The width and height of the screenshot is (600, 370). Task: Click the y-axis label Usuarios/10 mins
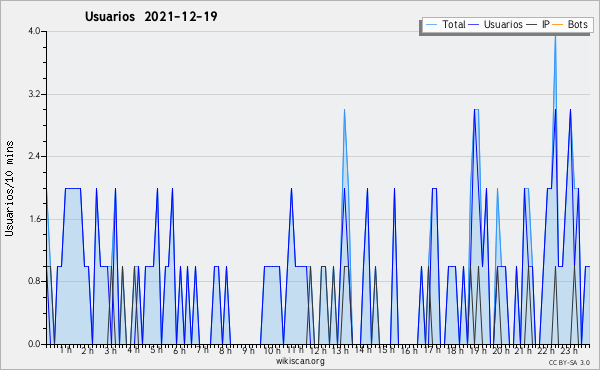(x=9, y=189)
